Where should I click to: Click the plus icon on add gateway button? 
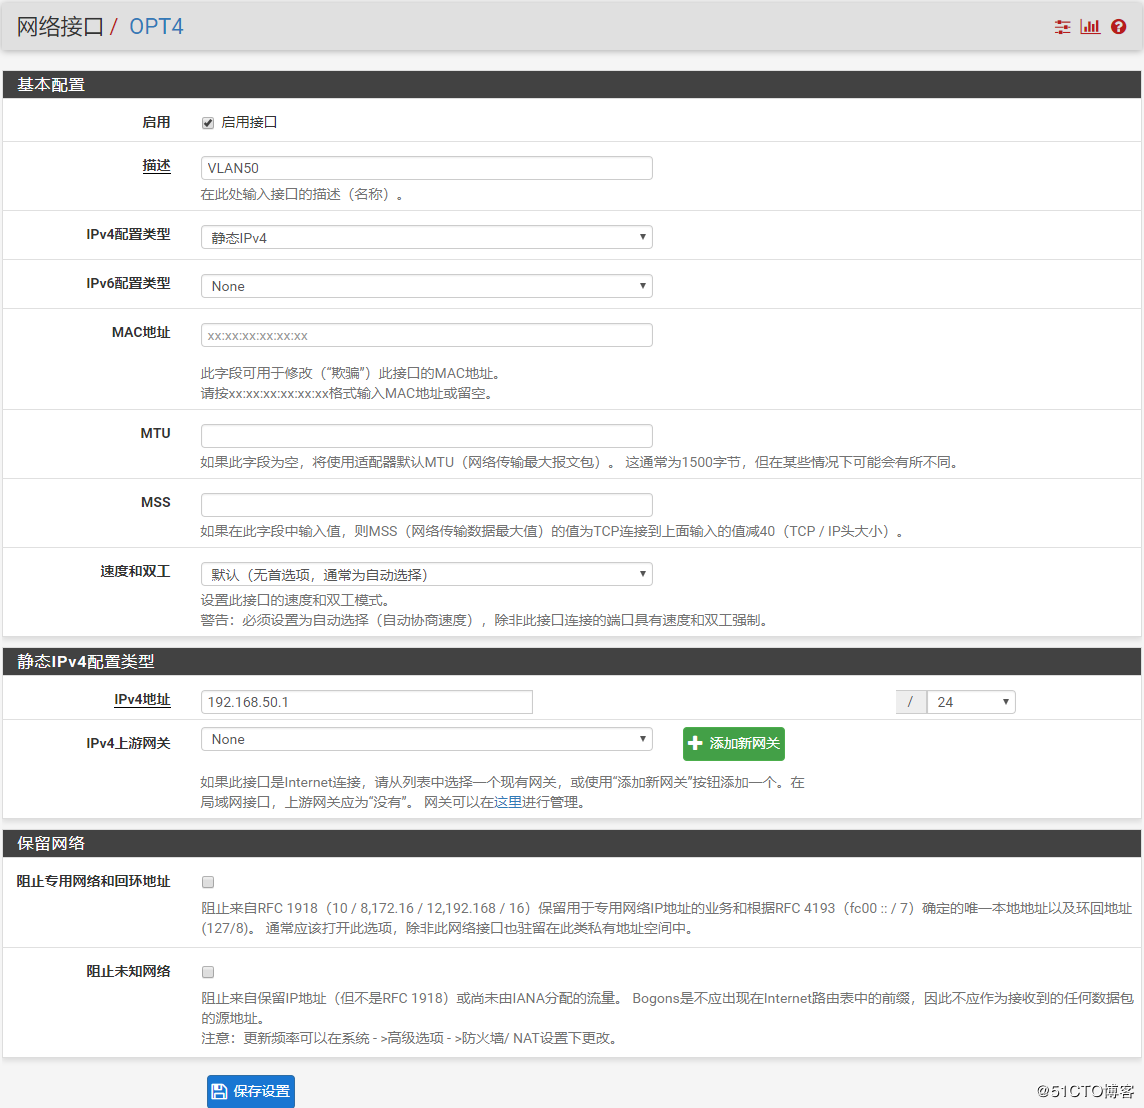(x=696, y=744)
